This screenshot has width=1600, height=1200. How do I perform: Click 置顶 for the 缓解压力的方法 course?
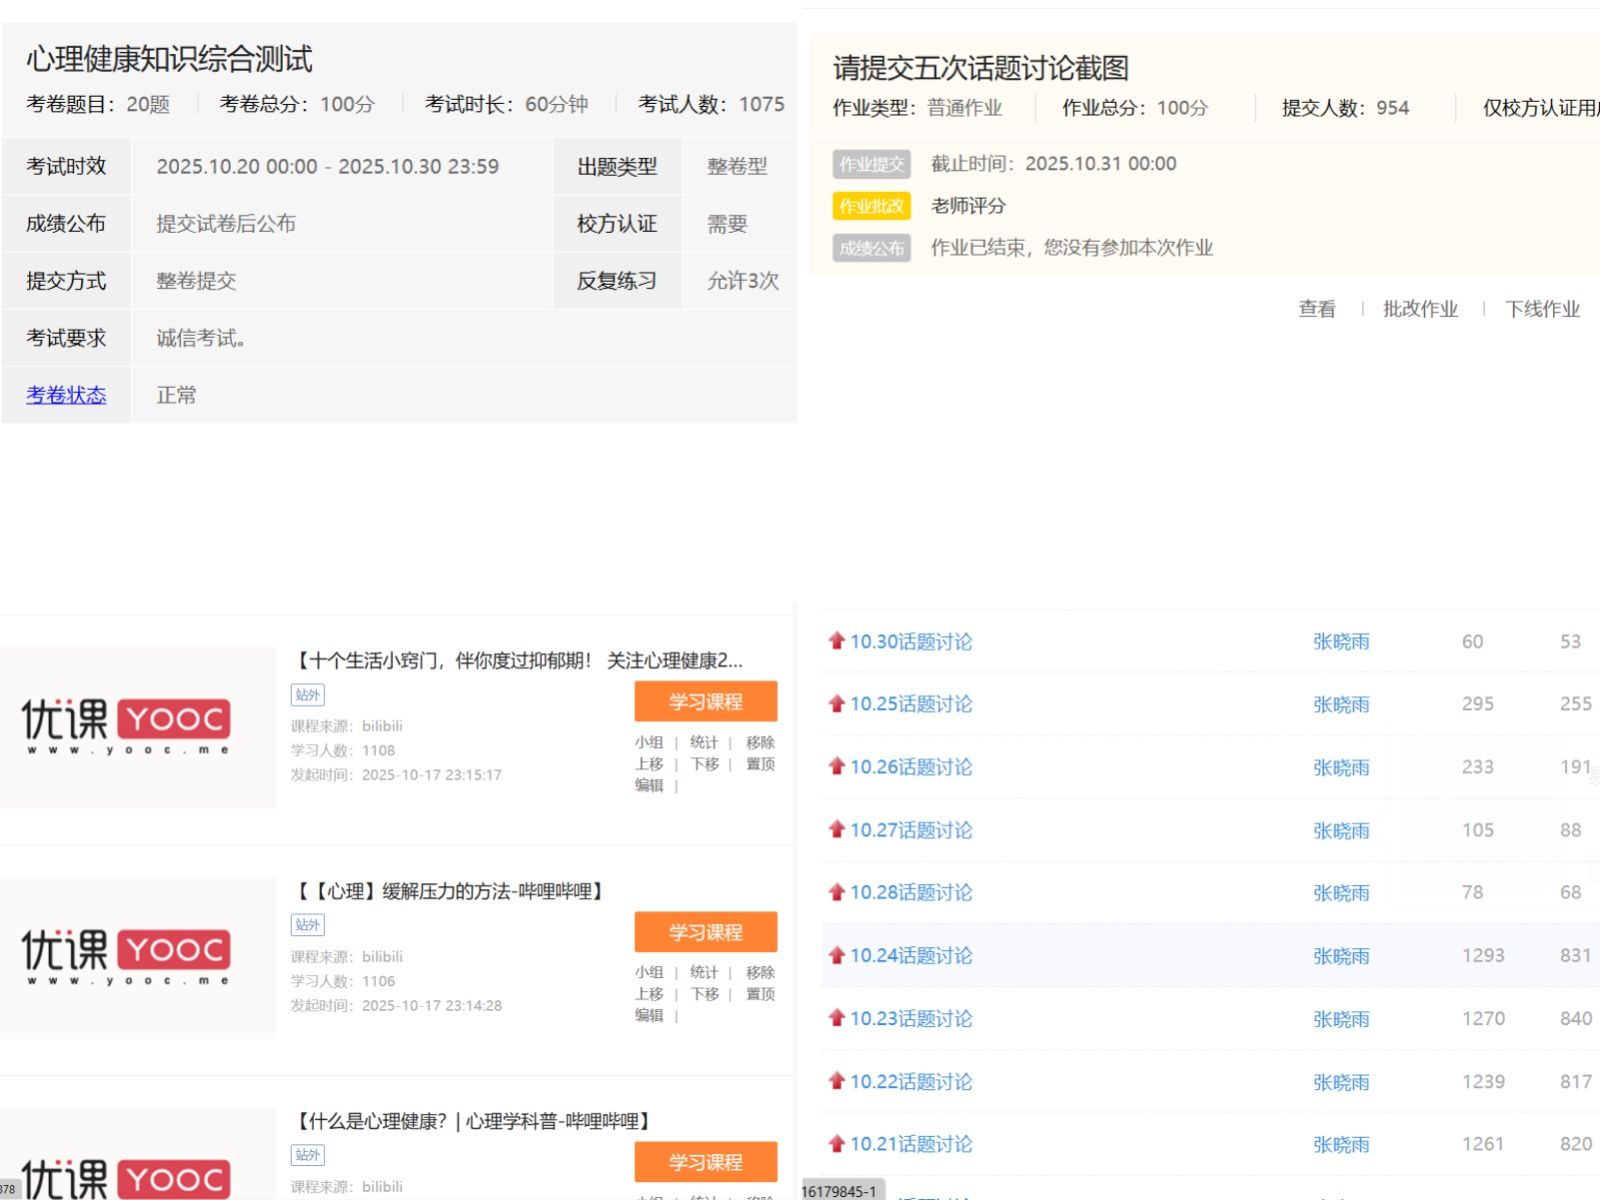point(760,994)
